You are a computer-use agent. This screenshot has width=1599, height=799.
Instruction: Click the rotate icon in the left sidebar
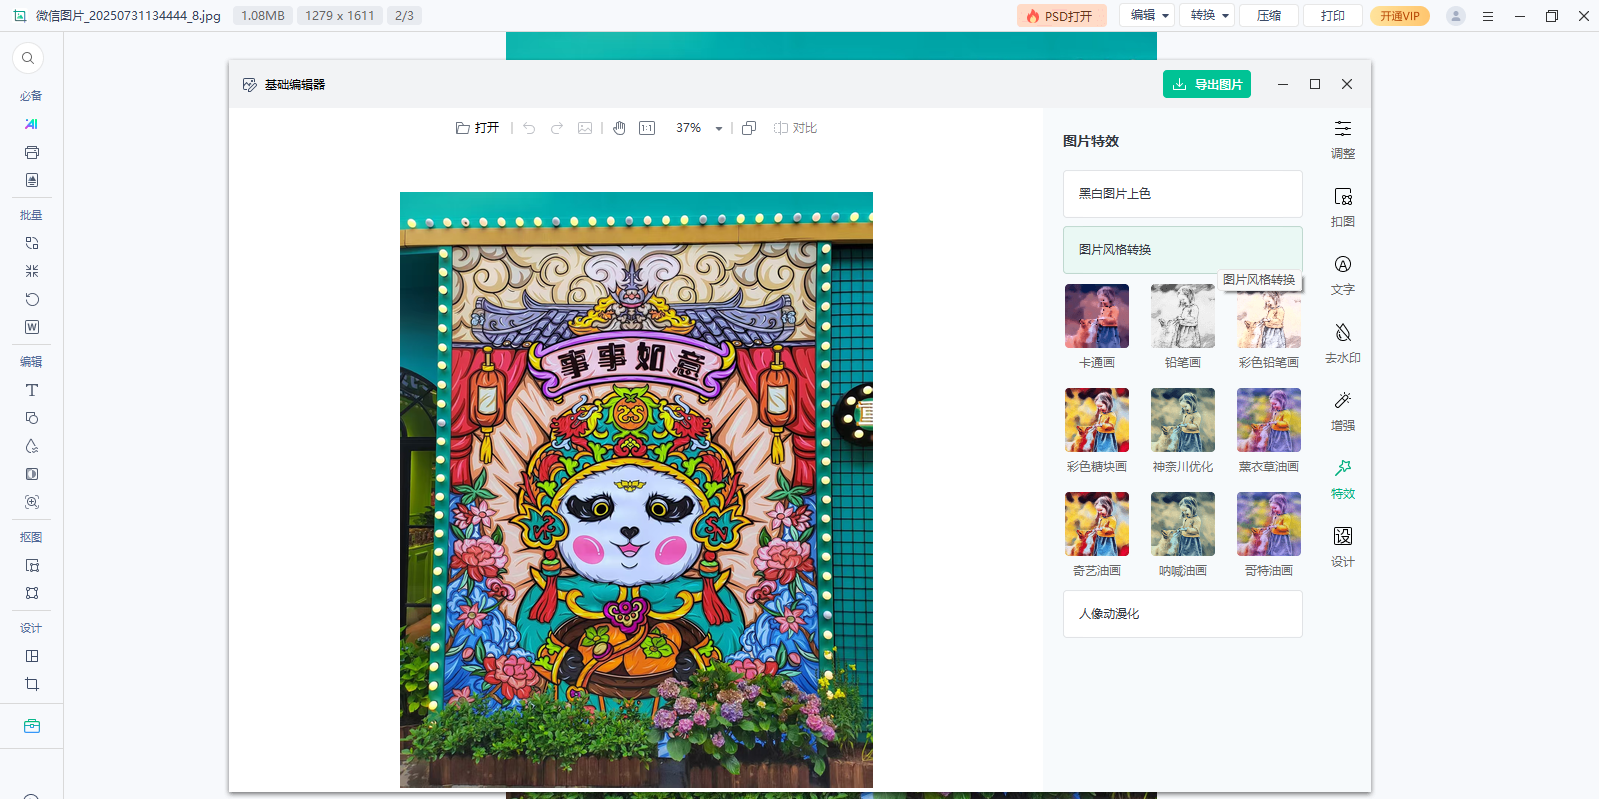pos(32,299)
